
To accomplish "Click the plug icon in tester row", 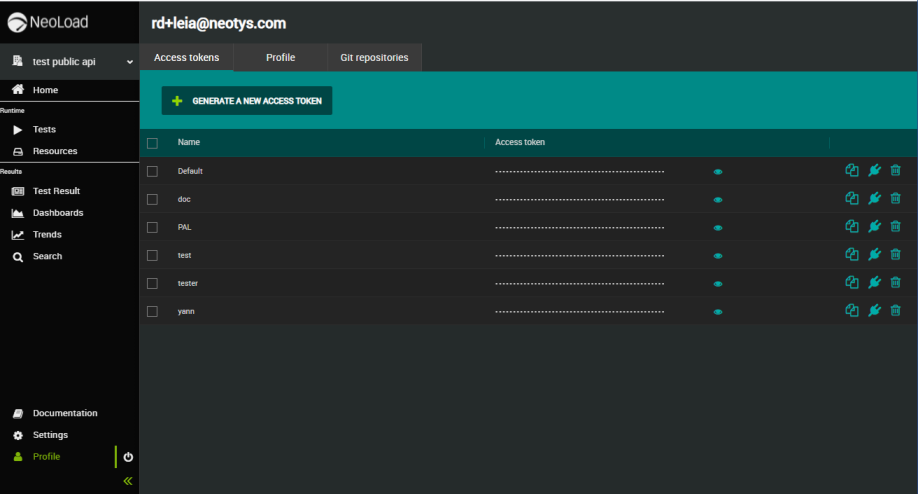I will [874, 283].
